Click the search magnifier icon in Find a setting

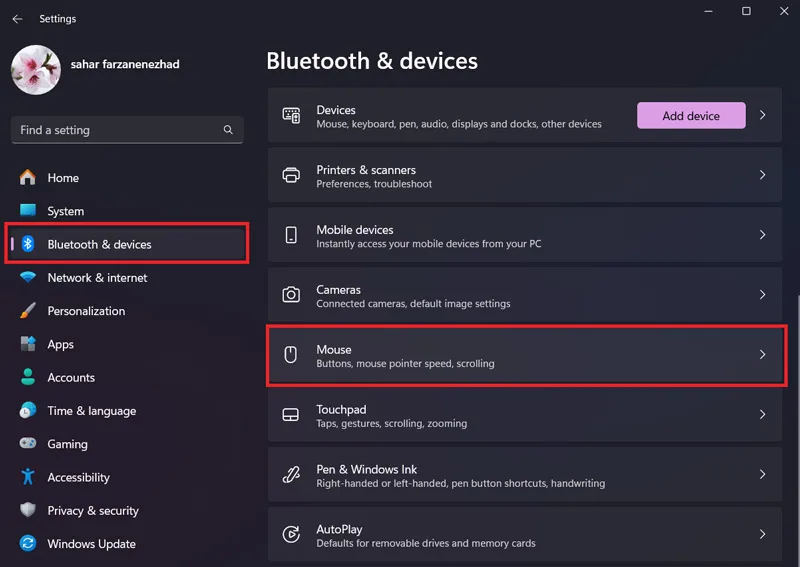pyautogui.click(x=228, y=130)
